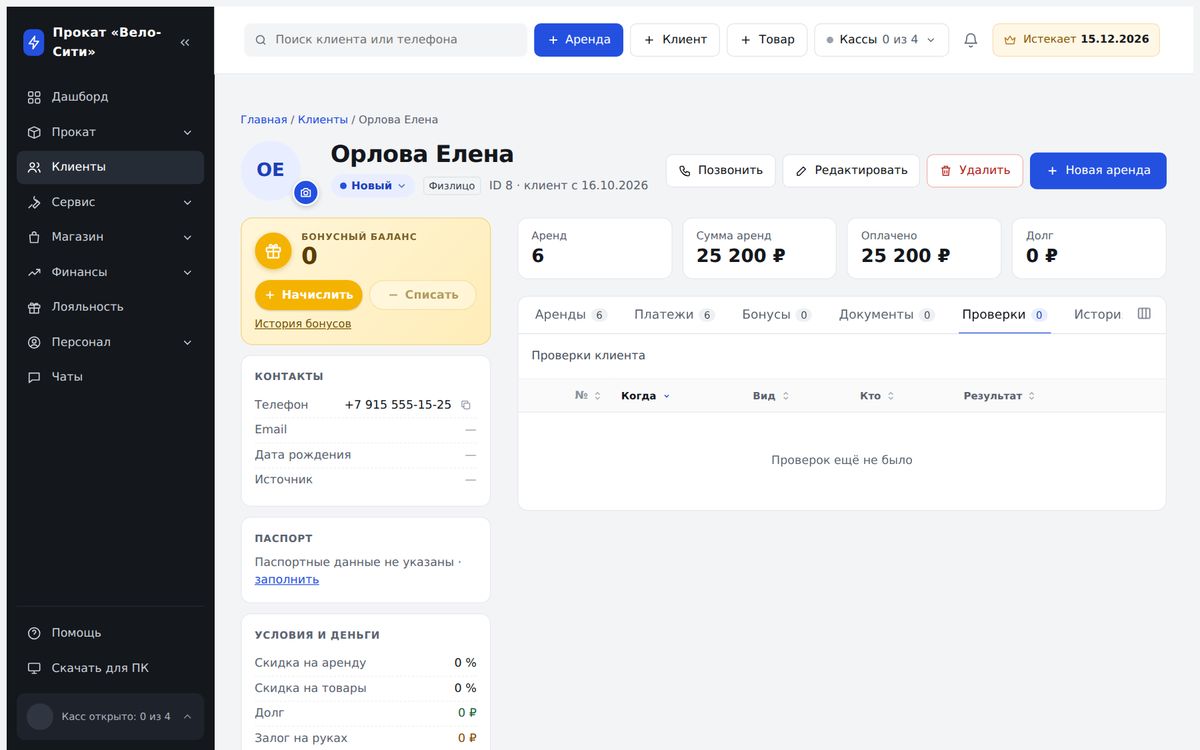Sort table by Когда column
Viewport: 1200px width, 750px height.
coord(645,396)
